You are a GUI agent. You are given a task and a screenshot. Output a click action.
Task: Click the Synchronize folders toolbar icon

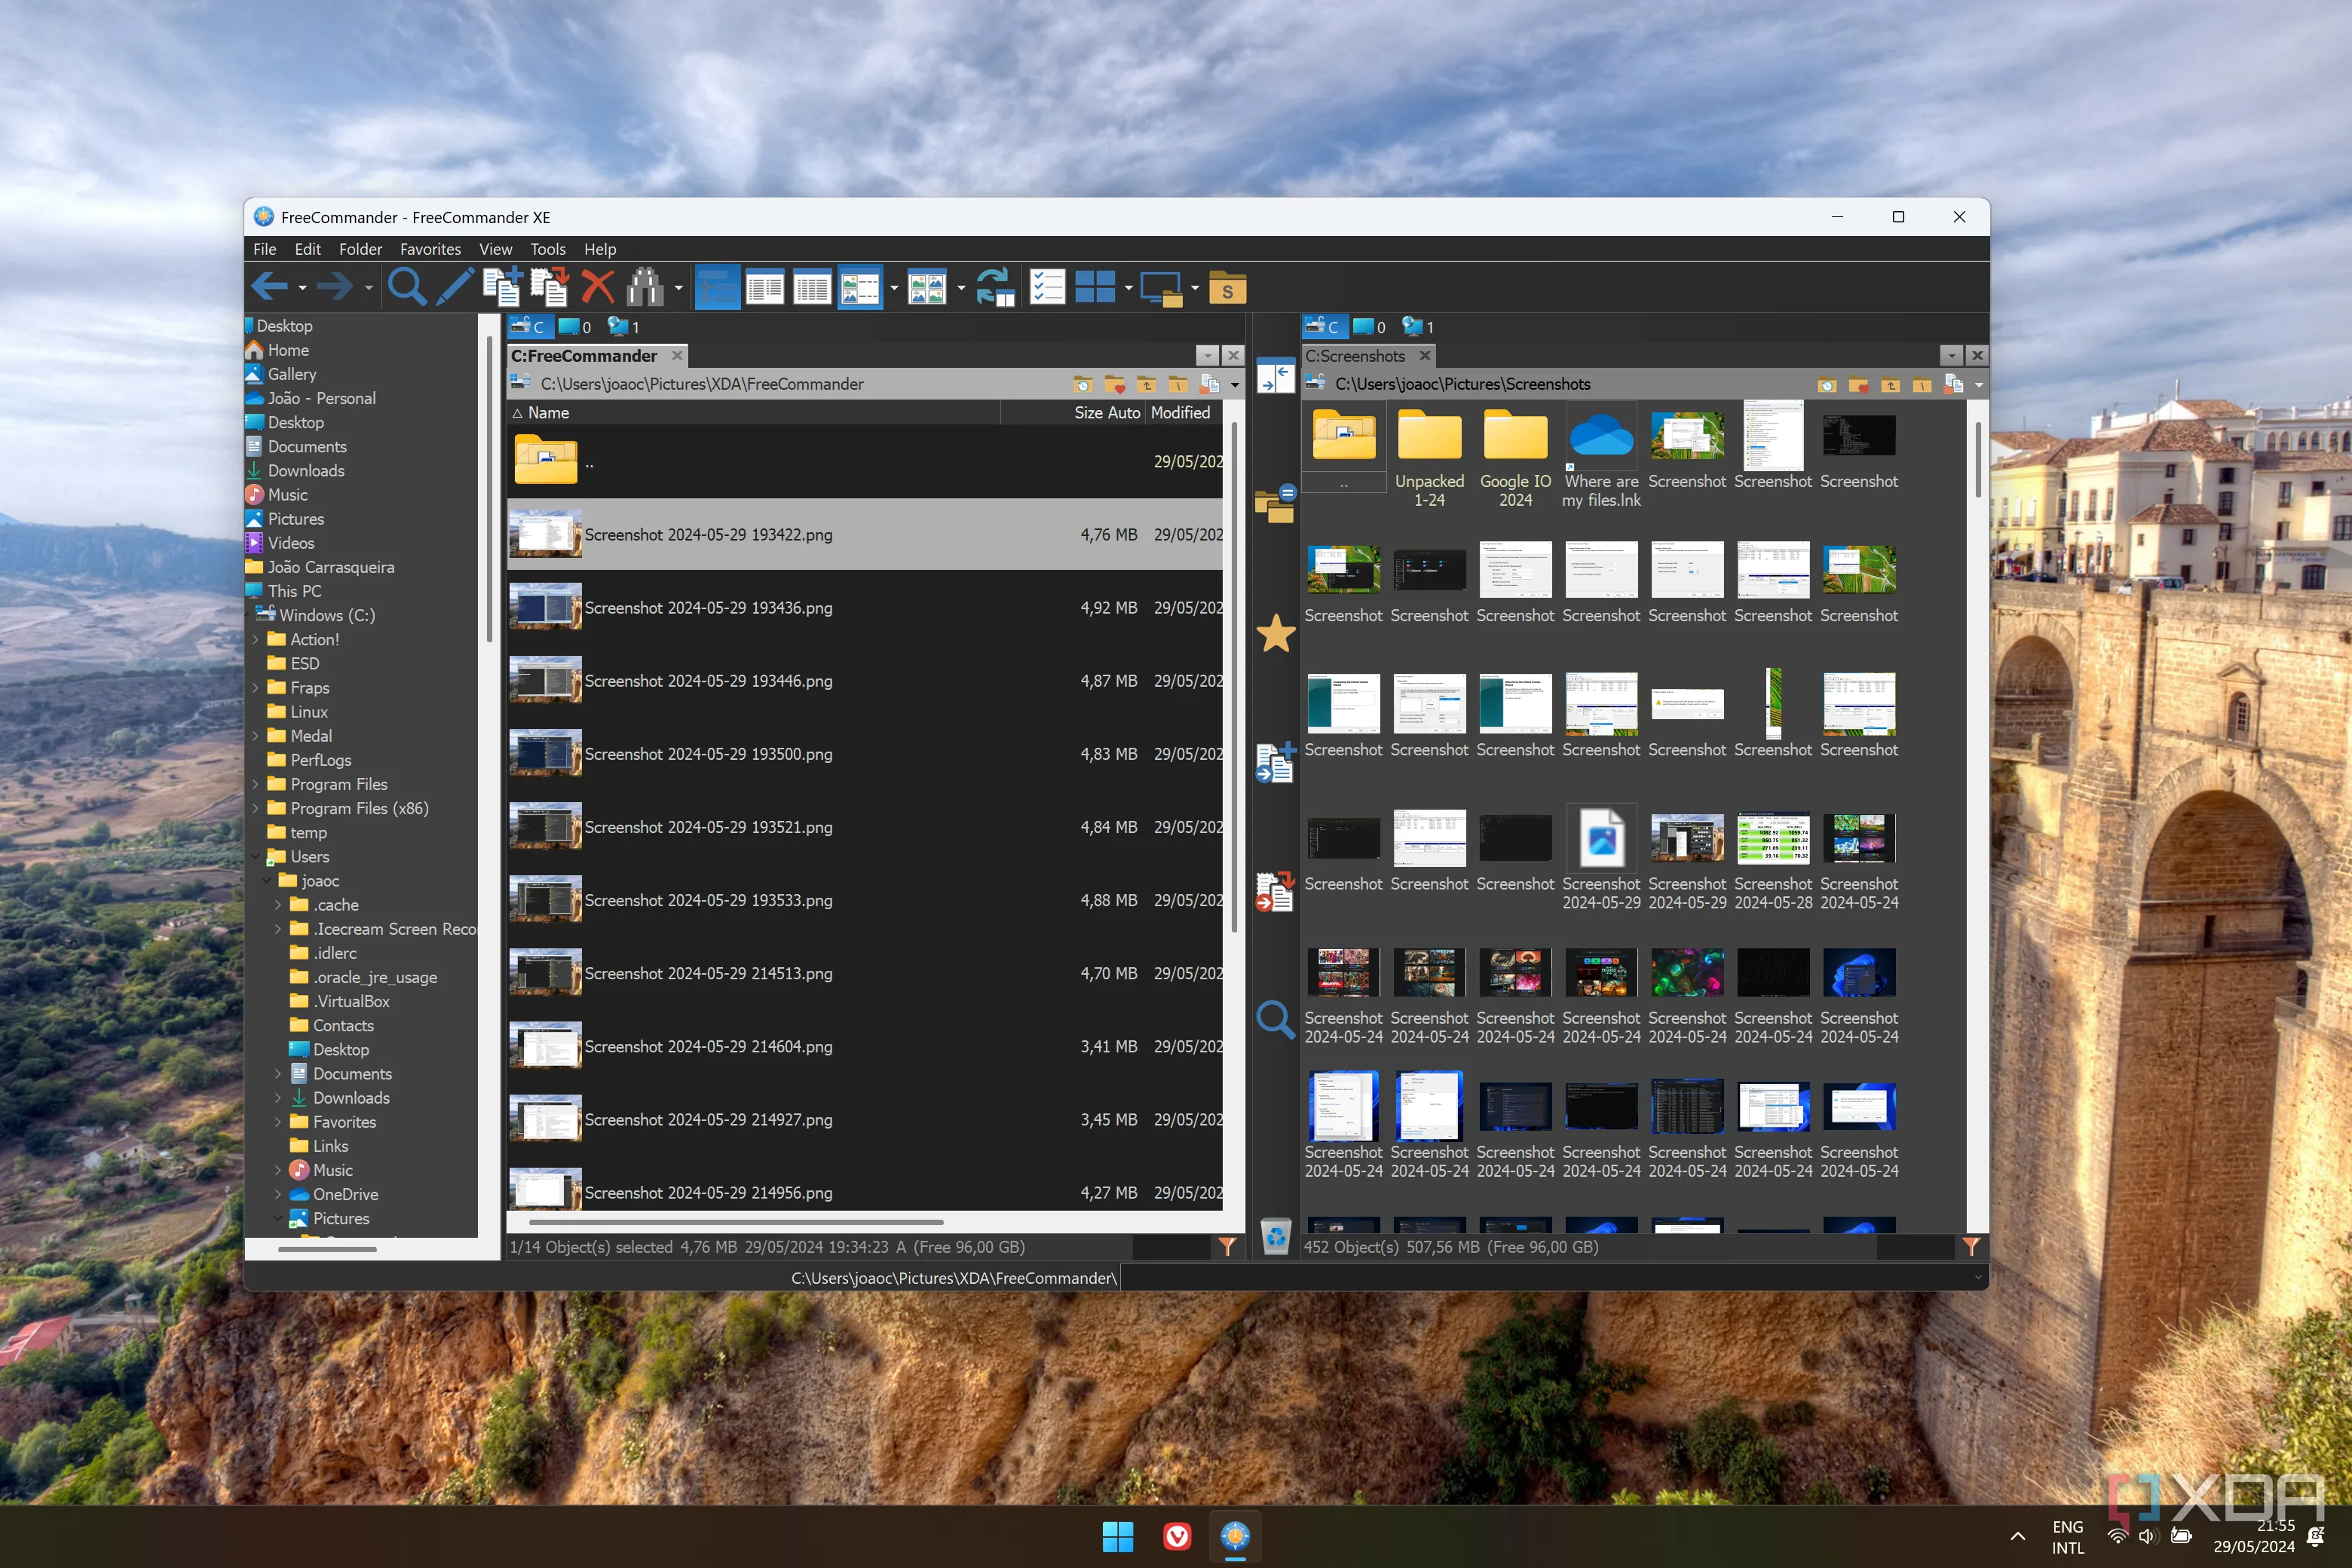click(x=995, y=288)
